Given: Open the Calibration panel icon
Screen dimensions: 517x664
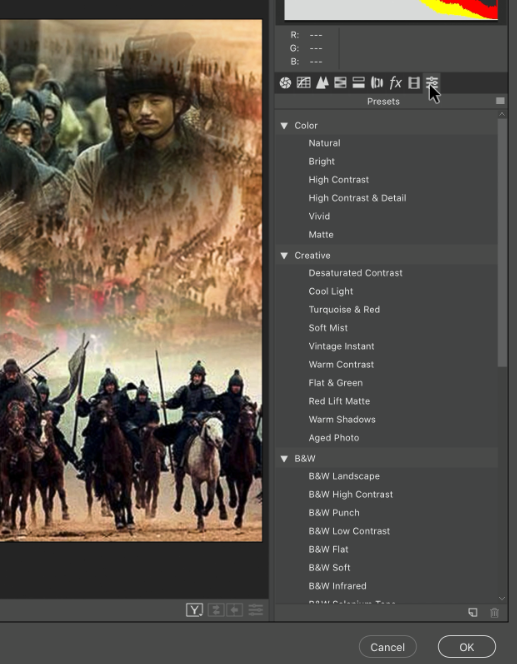Looking at the screenshot, I should tap(414, 83).
